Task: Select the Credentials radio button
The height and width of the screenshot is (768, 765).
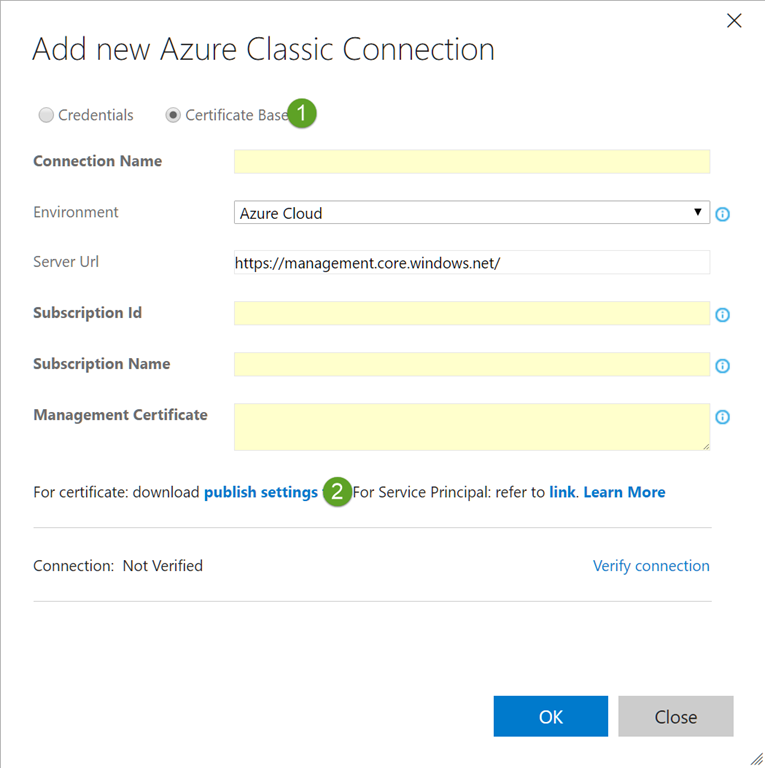Action: pos(46,115)
